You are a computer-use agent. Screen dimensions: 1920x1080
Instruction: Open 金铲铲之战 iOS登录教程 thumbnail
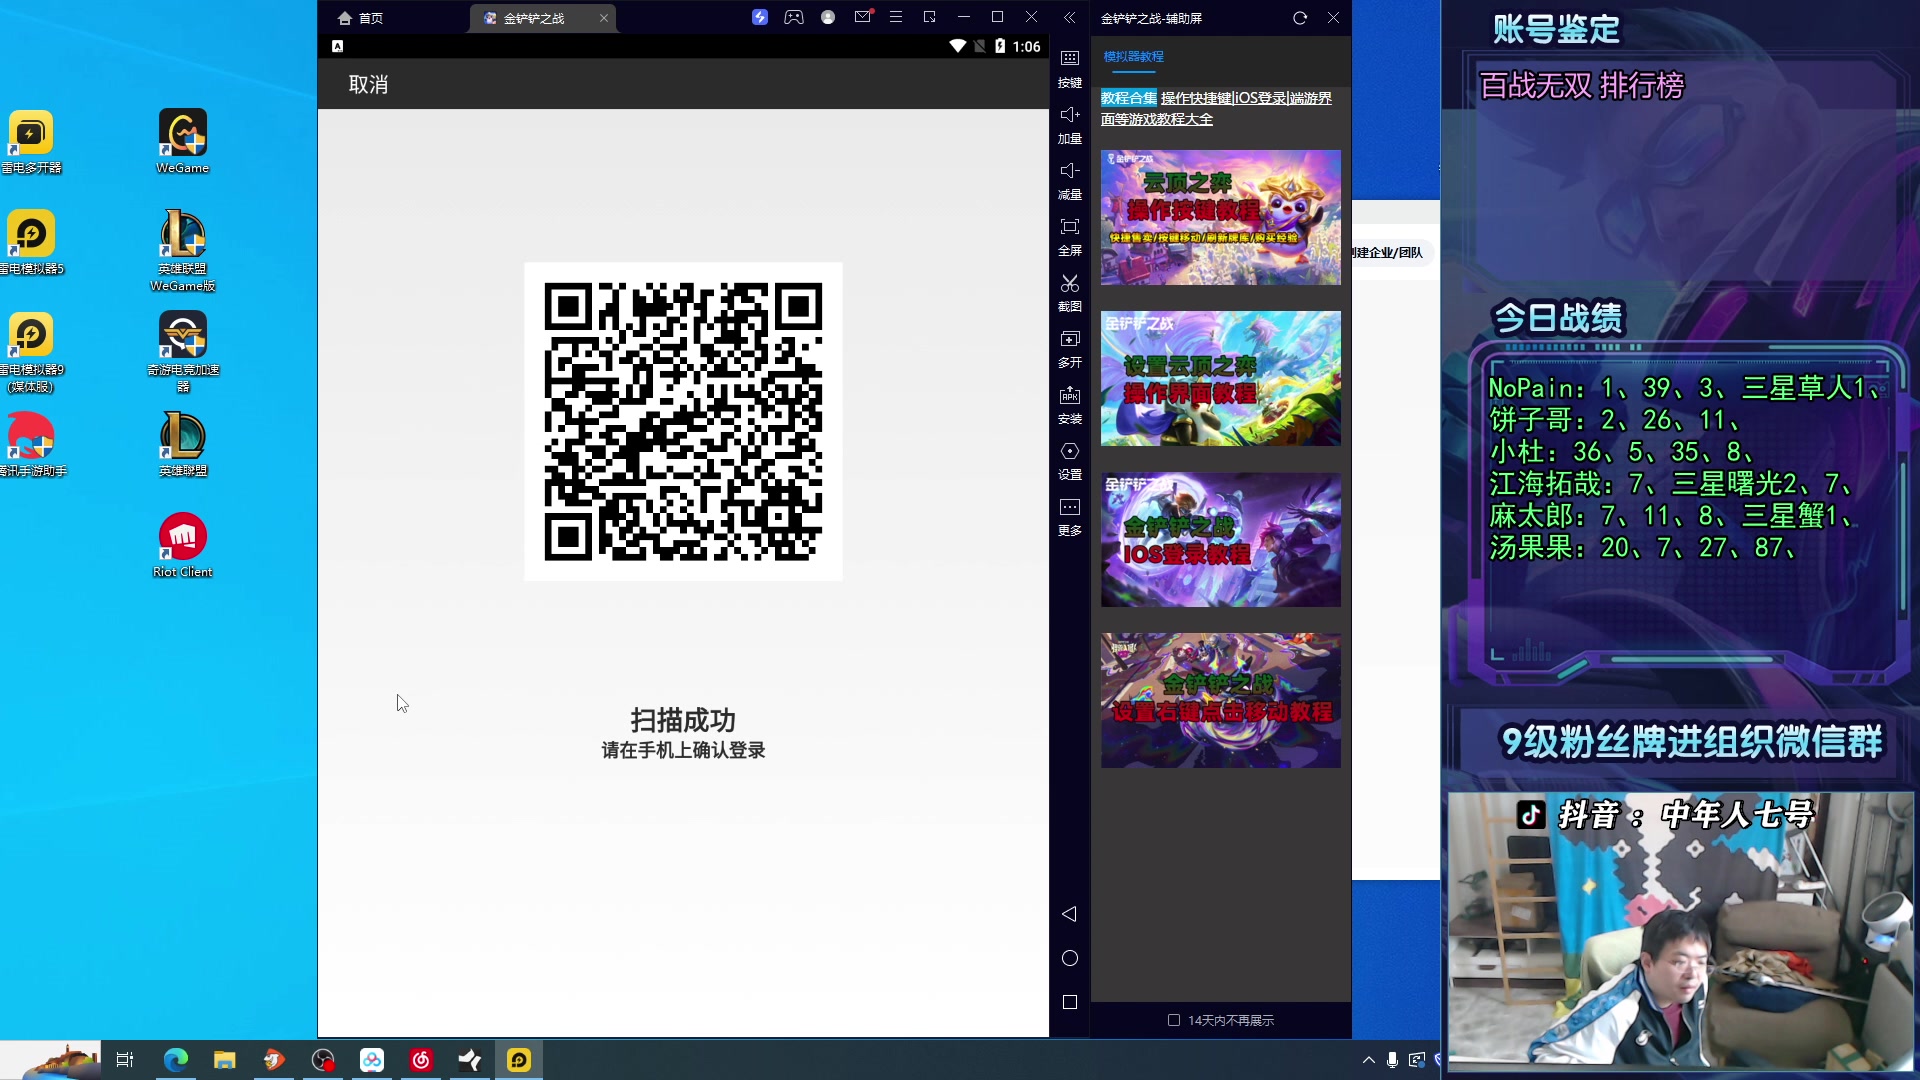(1221, 540)
